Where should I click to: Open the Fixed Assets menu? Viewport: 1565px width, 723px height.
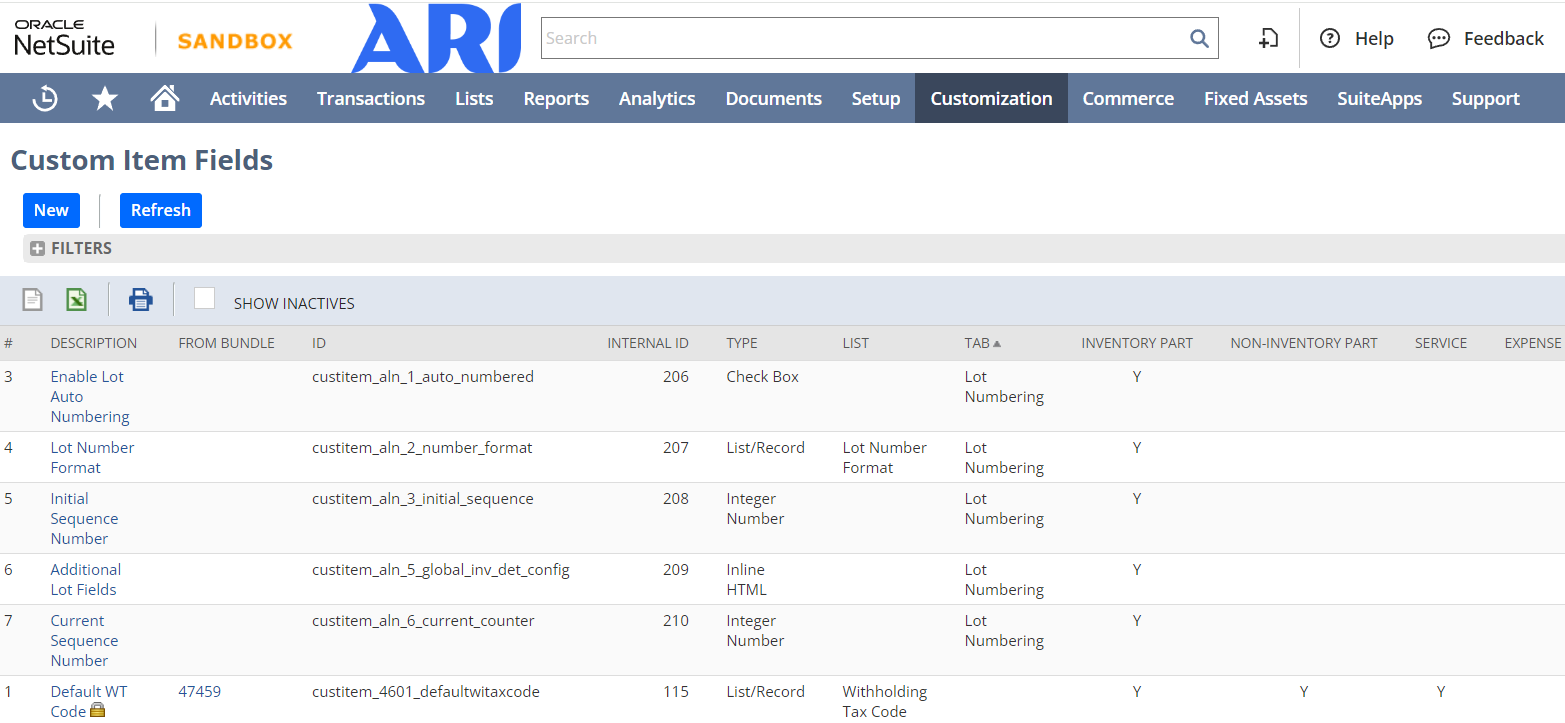pyautogui.click(x=1256, y=98)
